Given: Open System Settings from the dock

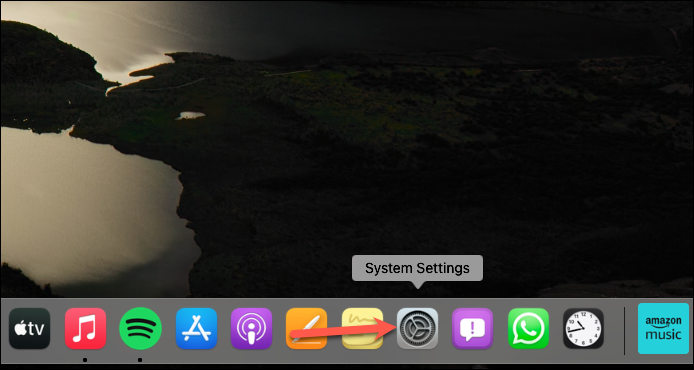Looking at the screenshot, I should 417,328.
